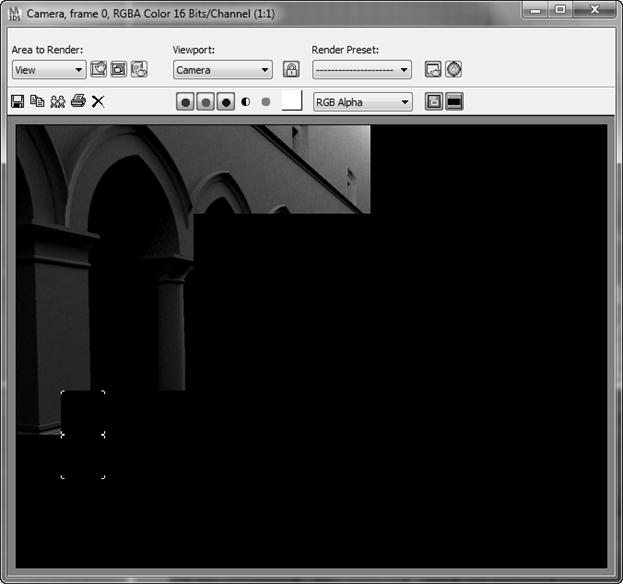Toggle the green color channel
The height and width of the screenshot is (584, 623).
pos(205,102)
